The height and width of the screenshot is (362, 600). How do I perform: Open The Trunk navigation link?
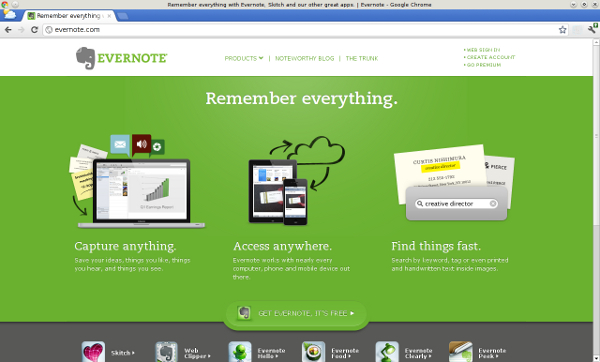tap(362, 58)
